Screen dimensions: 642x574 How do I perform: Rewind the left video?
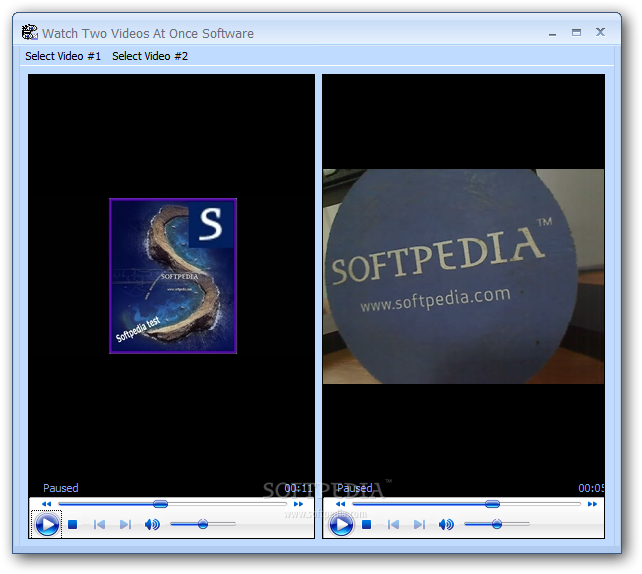click(x=46, y=504)
